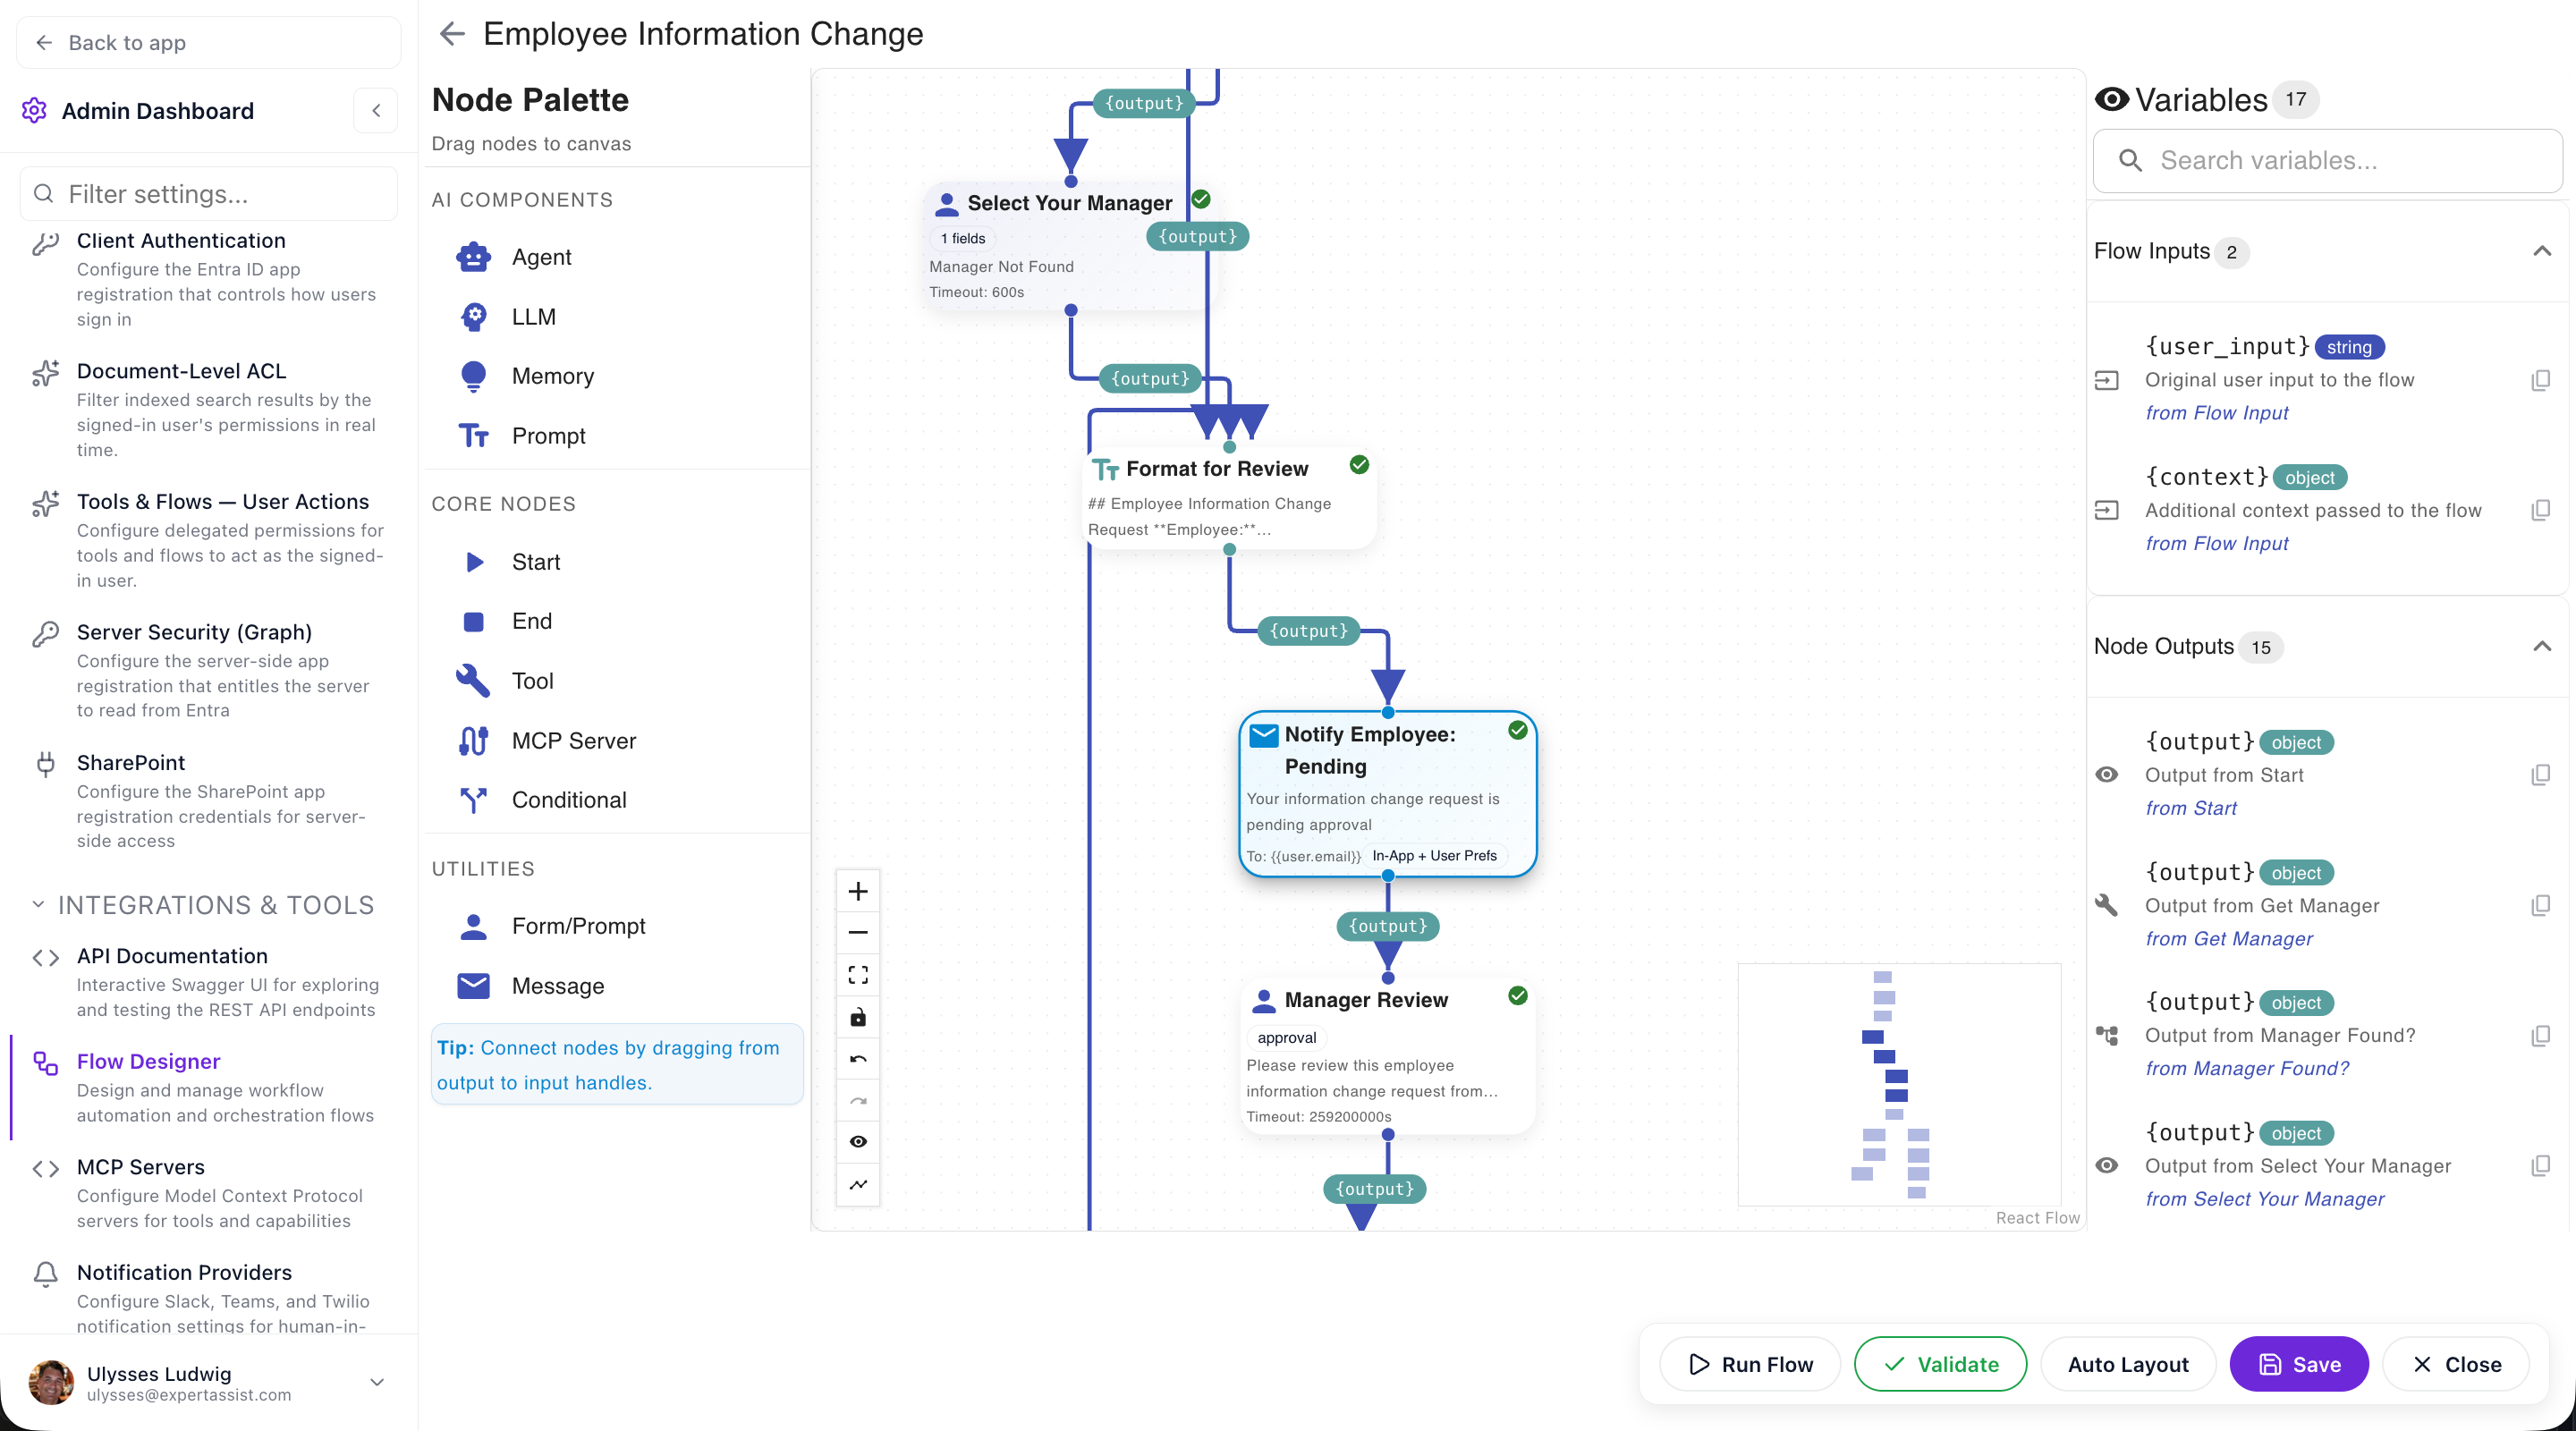The height and width of the screenshot is (1431, 2576).
Task: Select the Manager Review node
Action: click(1388, 1056)
